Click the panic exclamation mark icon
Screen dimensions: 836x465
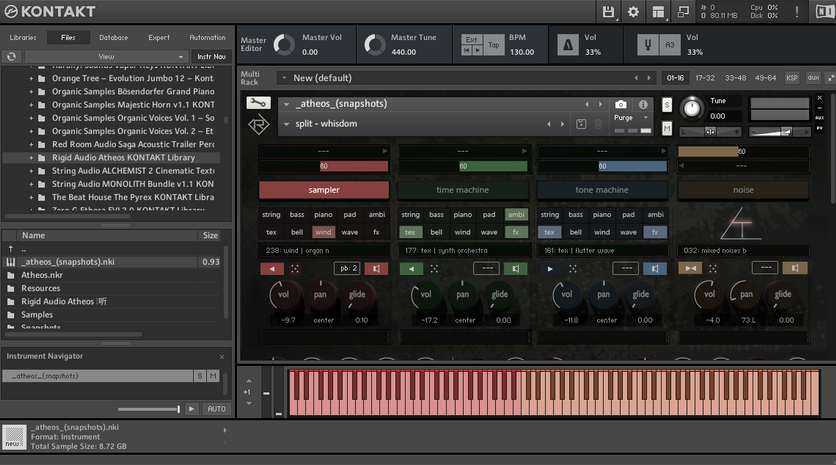coord(797,12)
